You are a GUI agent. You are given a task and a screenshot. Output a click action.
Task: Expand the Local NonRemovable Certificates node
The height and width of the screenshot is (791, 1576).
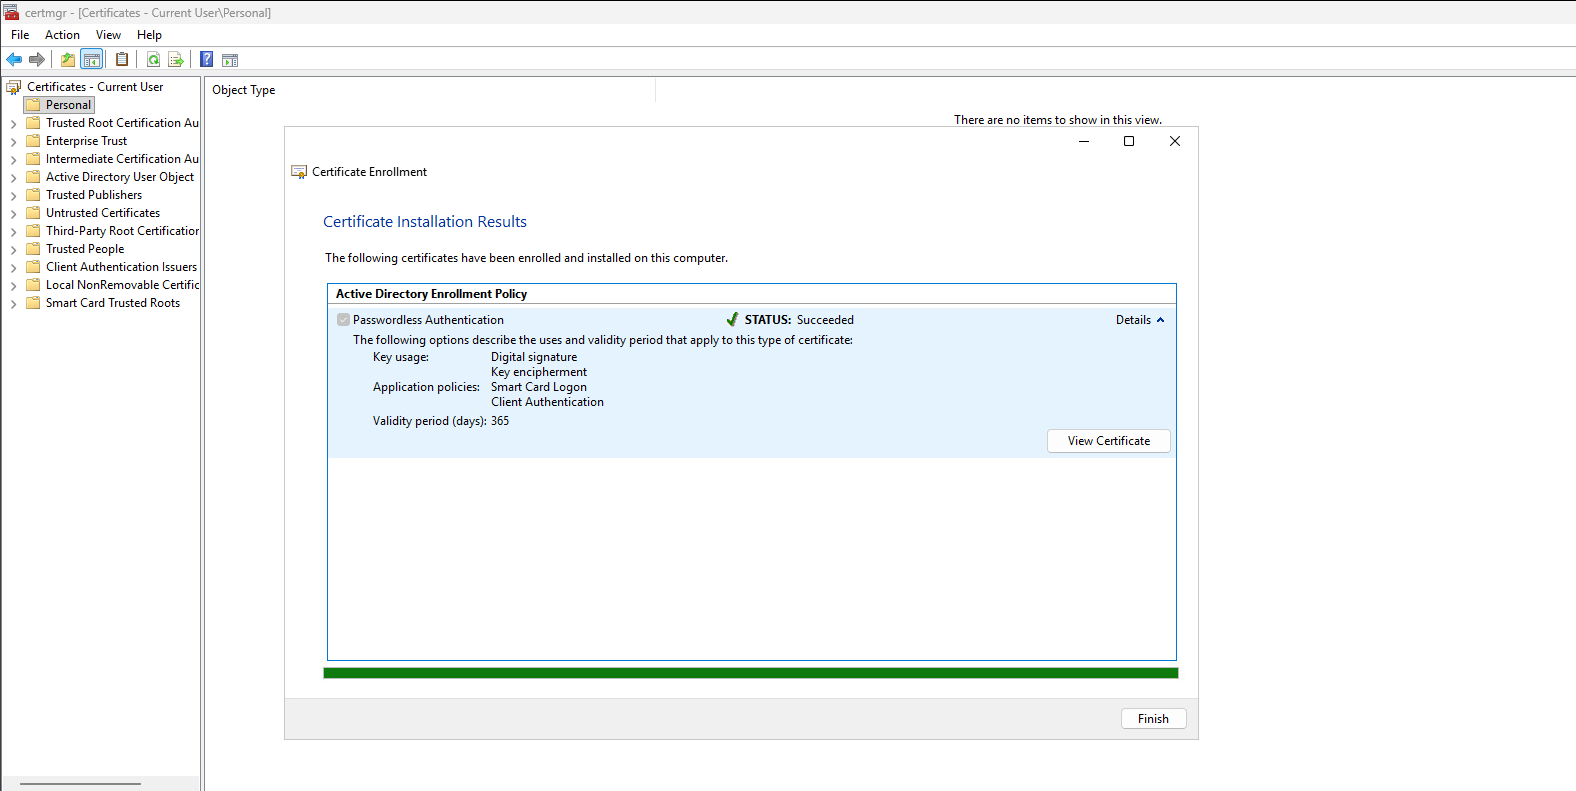(x=13, y=286)
